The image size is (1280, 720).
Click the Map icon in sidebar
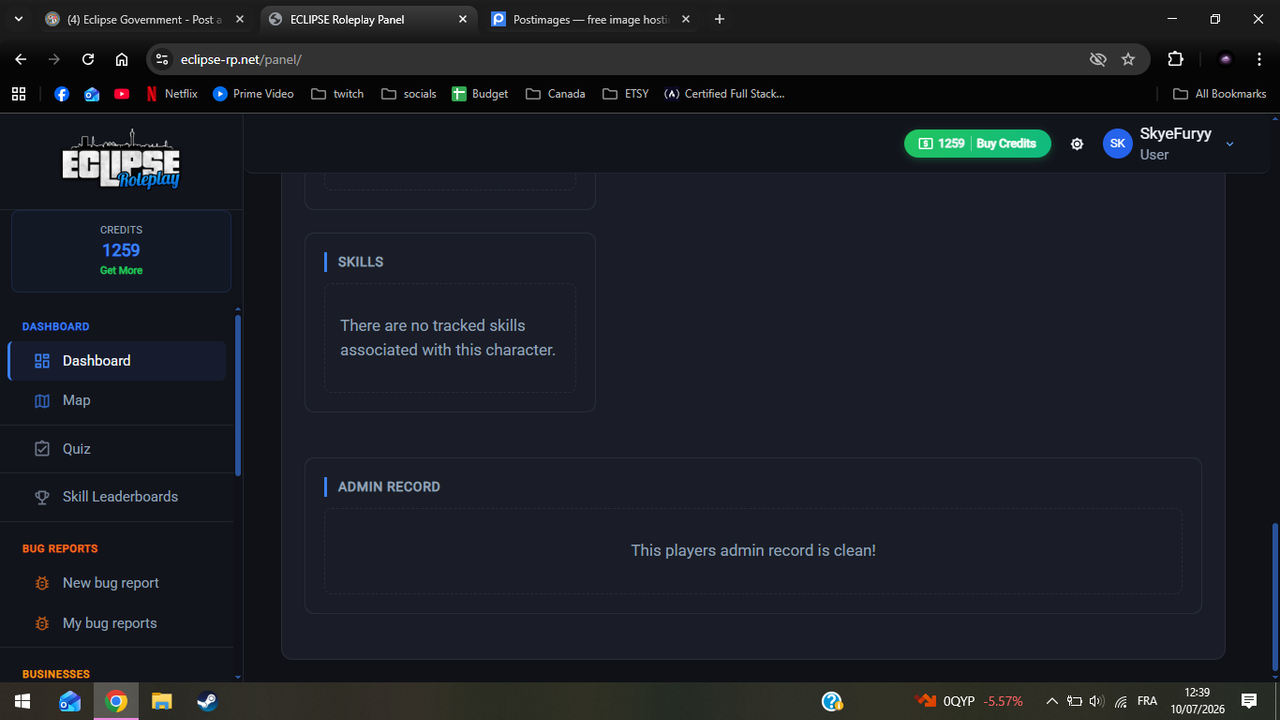coord(42,401)
